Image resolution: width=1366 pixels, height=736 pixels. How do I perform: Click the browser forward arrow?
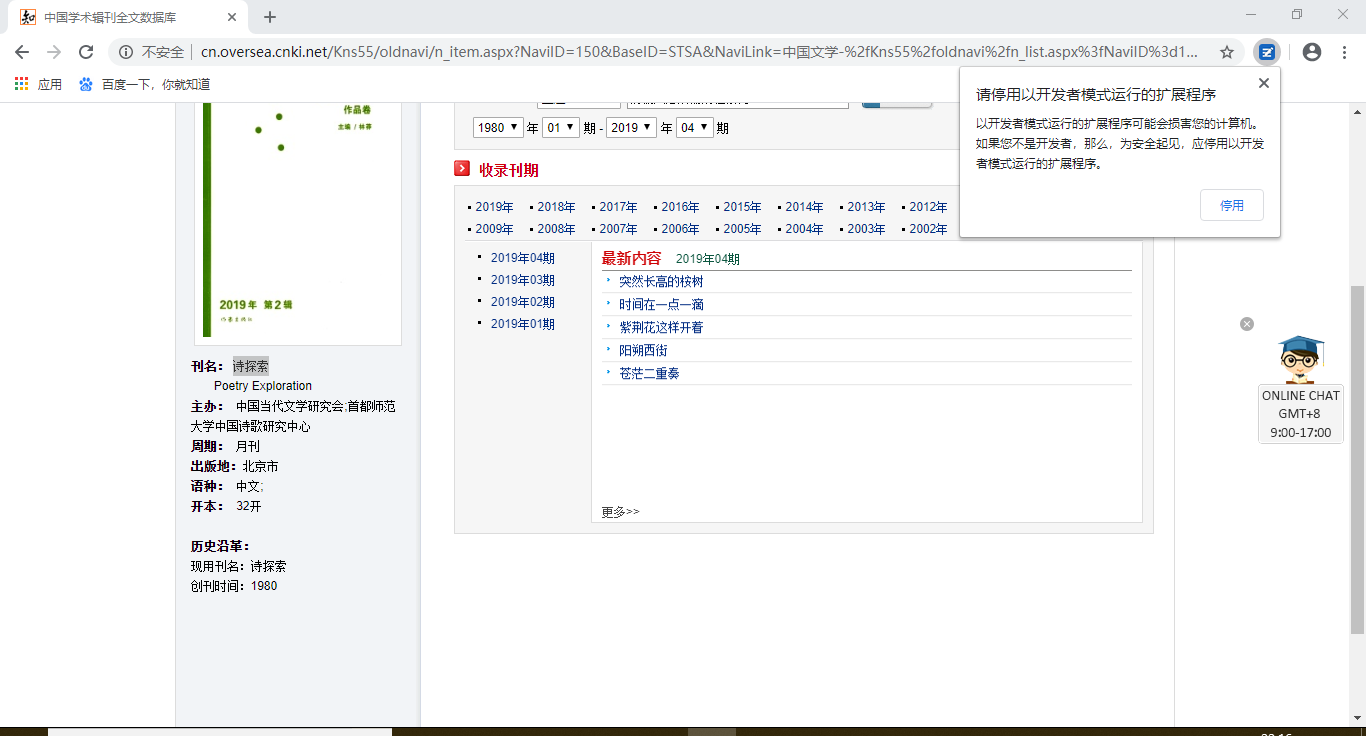54,52
